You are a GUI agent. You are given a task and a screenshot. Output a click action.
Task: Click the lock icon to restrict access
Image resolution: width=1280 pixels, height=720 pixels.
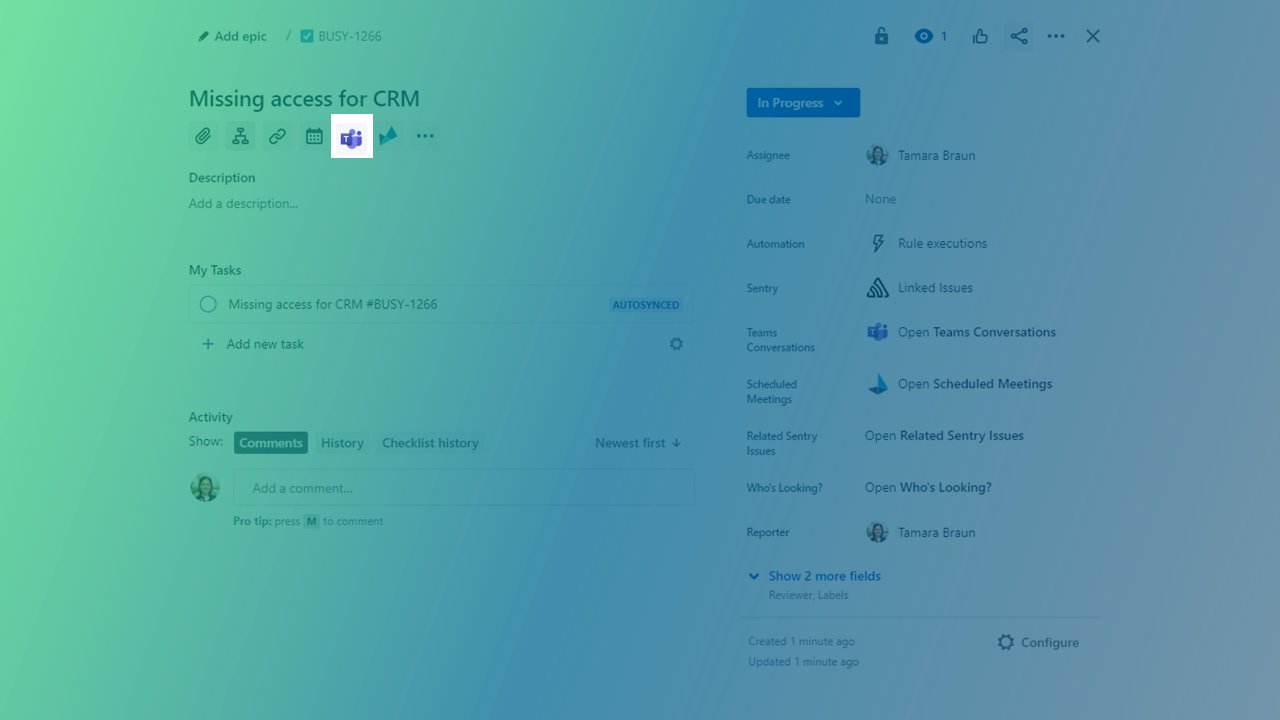point(881,36)
